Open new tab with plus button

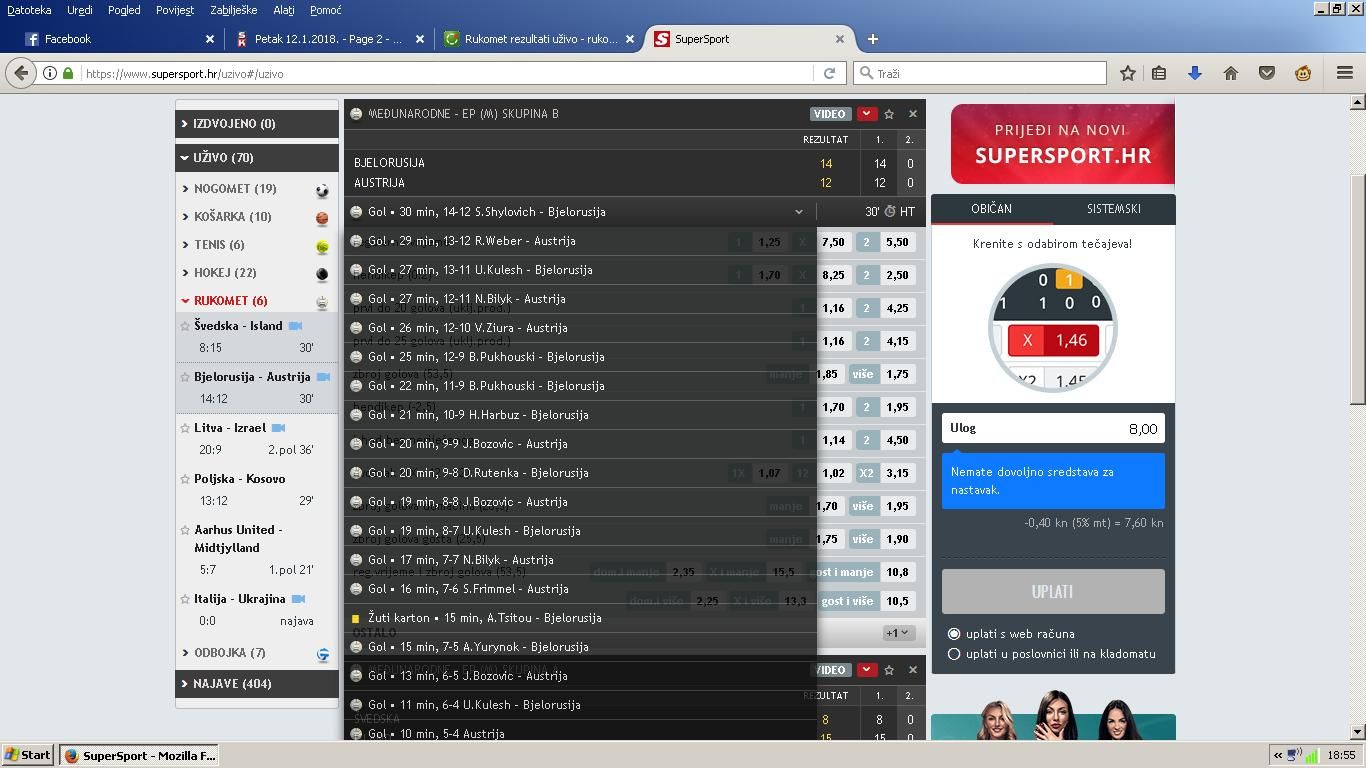872,39
